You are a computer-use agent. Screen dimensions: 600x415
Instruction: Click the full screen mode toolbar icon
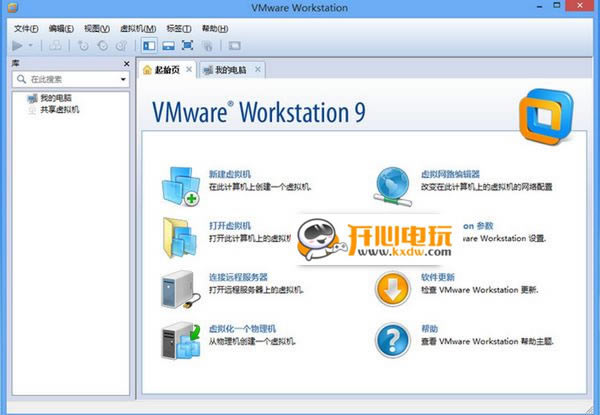[x=188, y=46]
